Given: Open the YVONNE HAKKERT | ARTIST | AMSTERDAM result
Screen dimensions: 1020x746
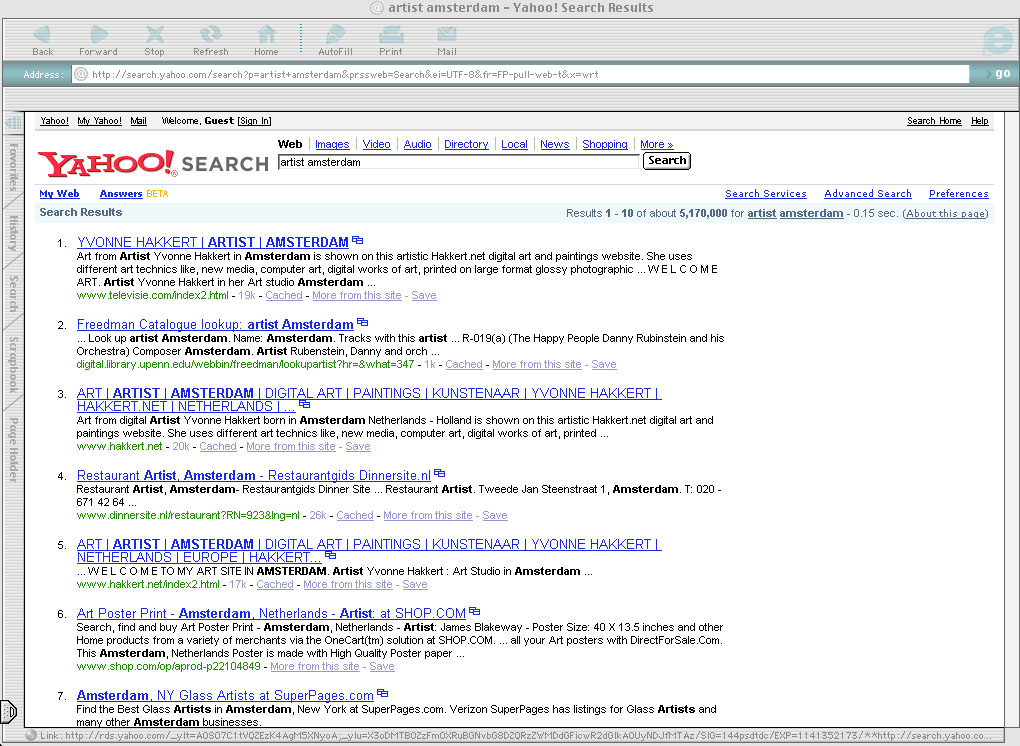Looking at the screenshot, I should point(213,242).
